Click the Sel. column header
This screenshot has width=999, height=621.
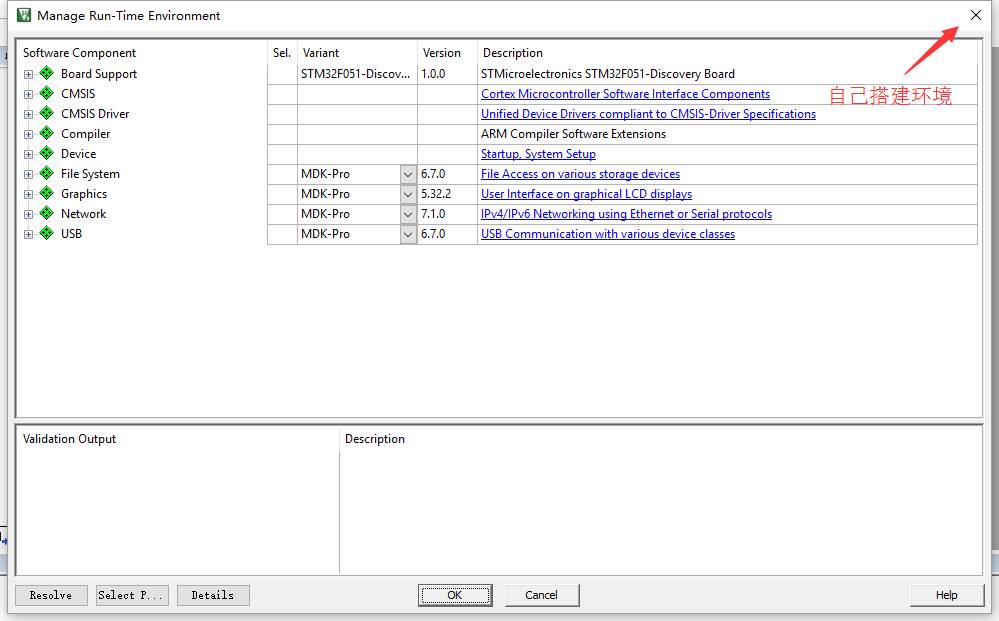pos(282,53)
